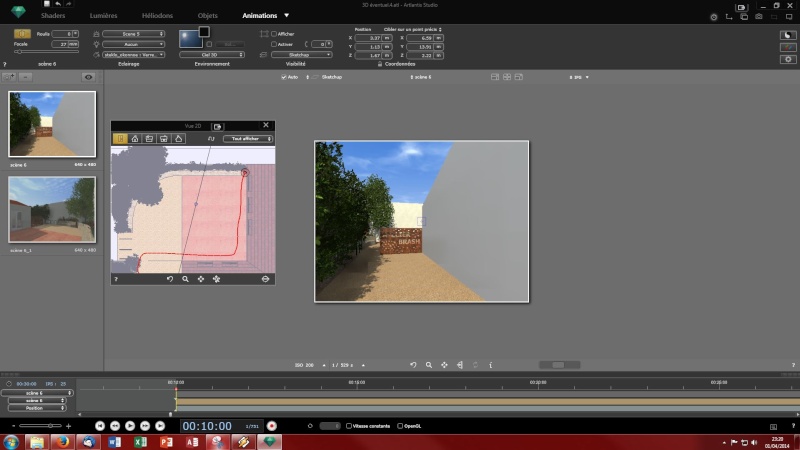Screen dimensions: 800x450
Task: Click the red record button
Action: tap(271, 426)
